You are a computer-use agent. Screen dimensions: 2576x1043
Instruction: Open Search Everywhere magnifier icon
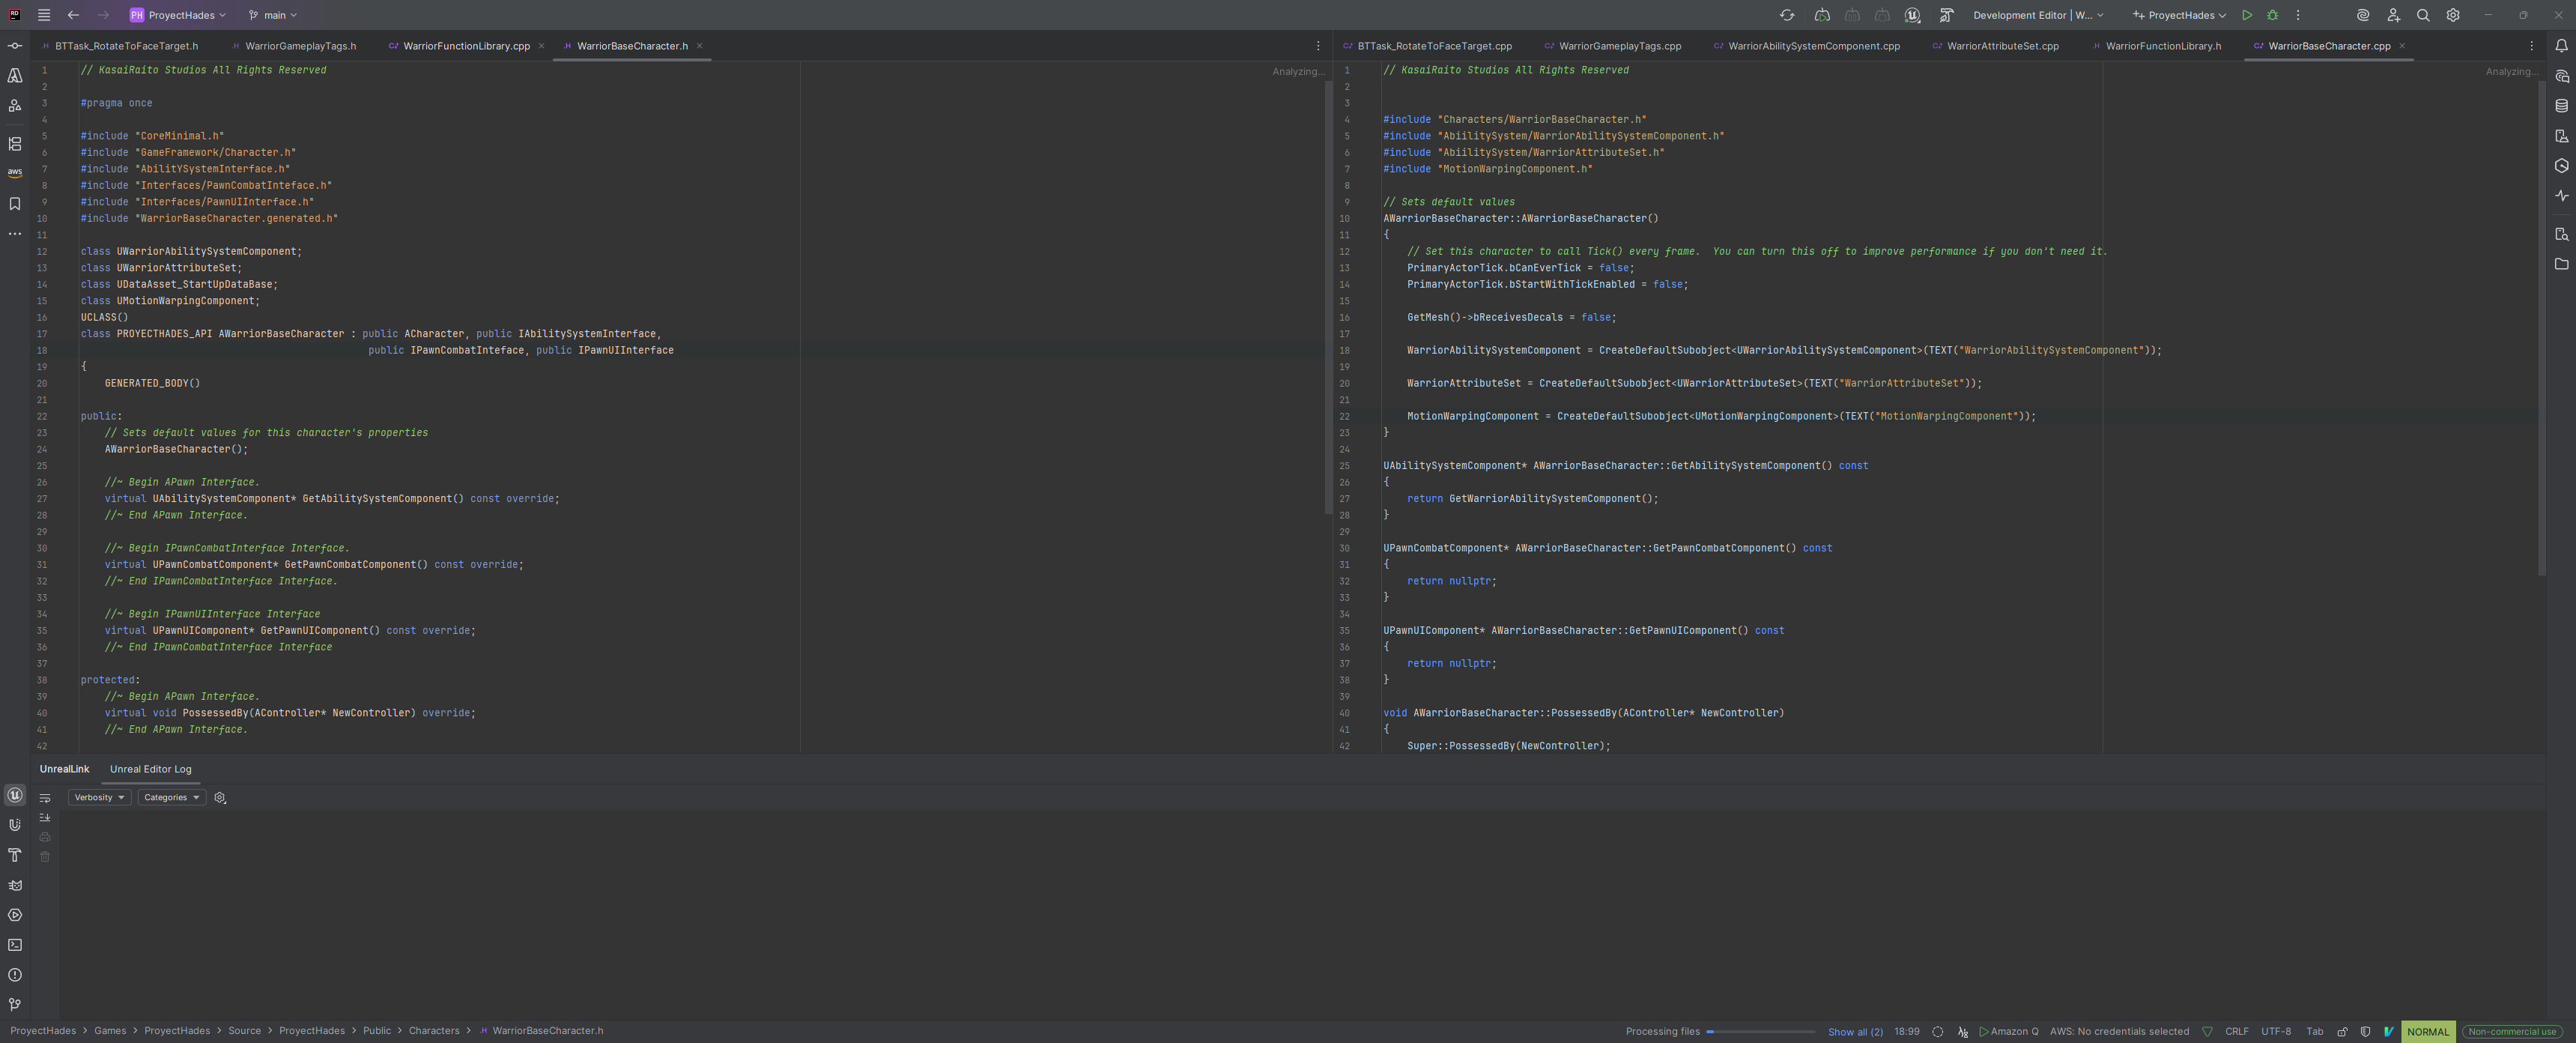tap(2423, 15)
